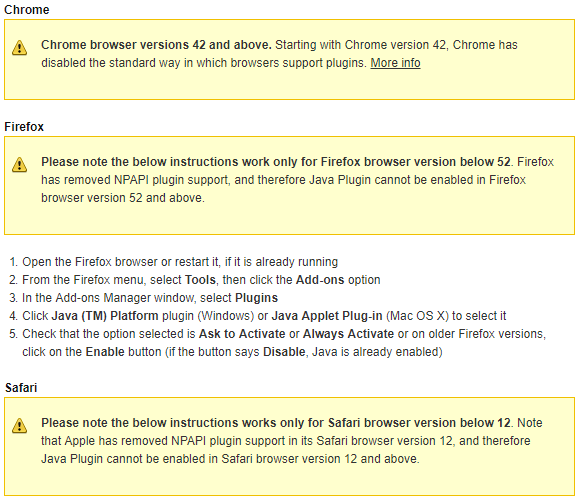Viewport: 586px width, 501px height.
Task: Open the More info link
Action: coord(395,63)
